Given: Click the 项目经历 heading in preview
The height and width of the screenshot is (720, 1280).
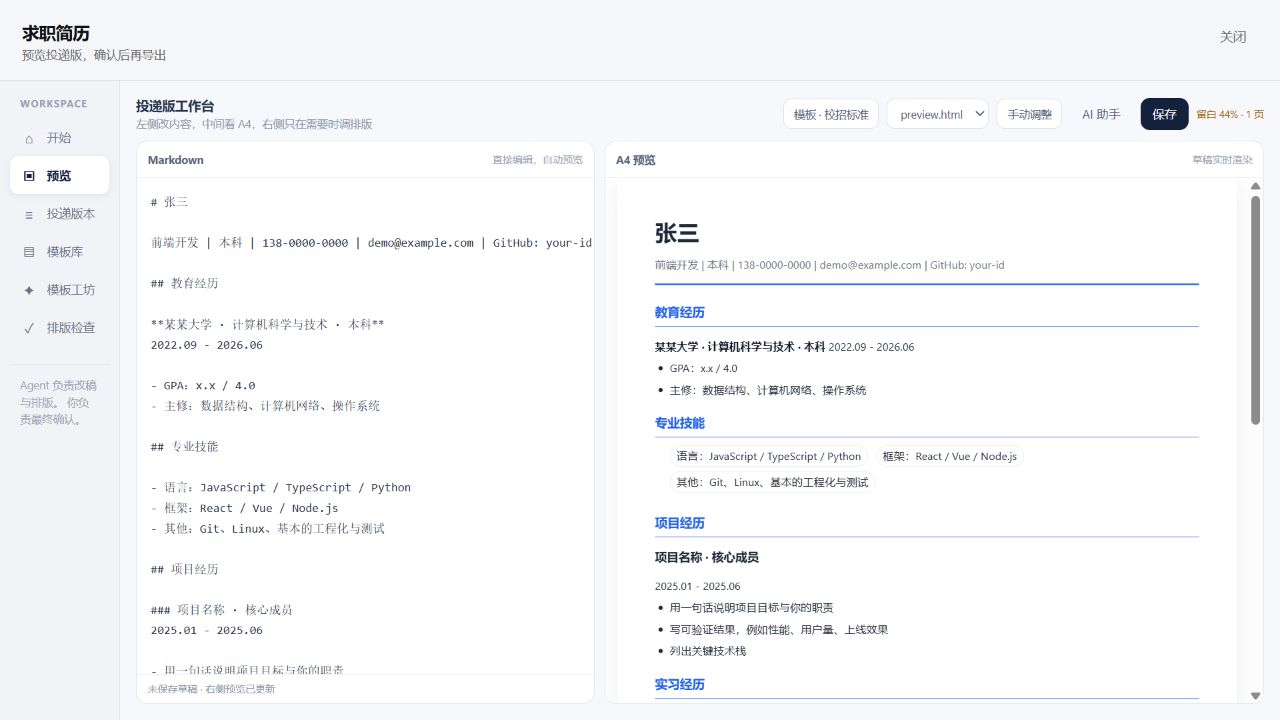Looking at the screenshot, I should [x=680, y=523].
